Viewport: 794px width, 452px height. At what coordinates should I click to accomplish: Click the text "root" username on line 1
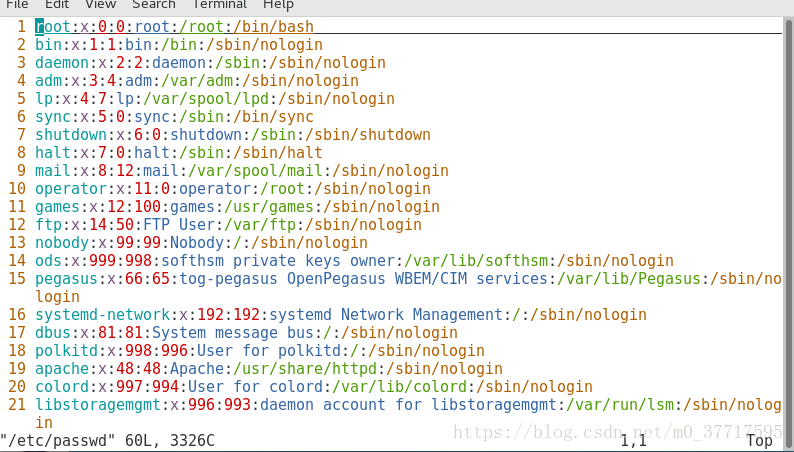point(53,26)
